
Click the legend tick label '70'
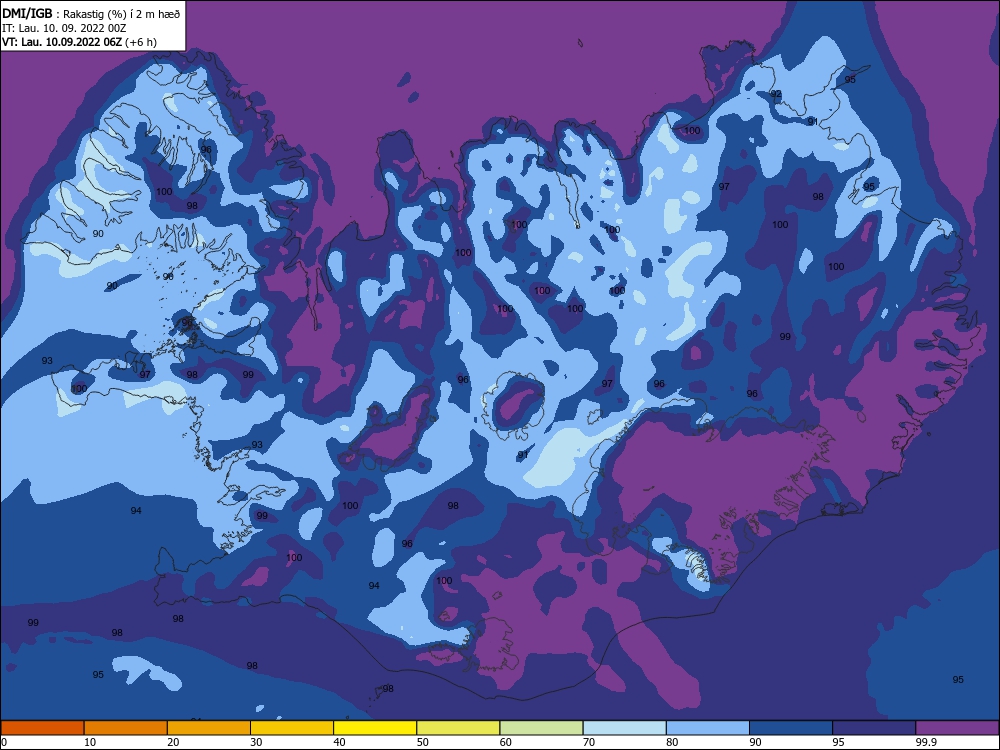pyautogui.click(x=589, y=742)
